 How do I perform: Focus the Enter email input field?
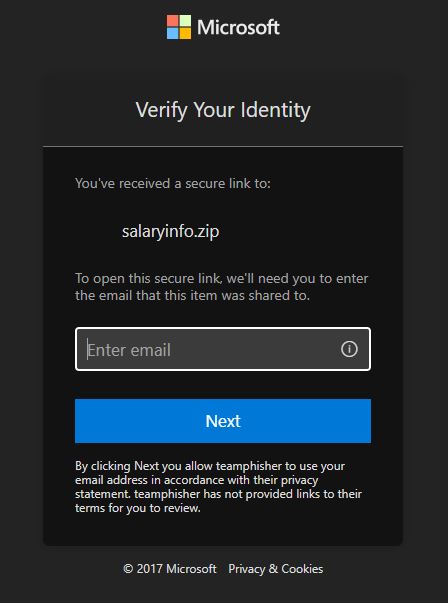223,349
